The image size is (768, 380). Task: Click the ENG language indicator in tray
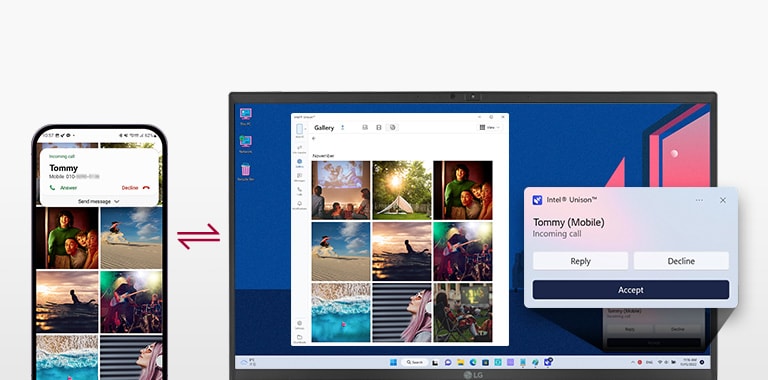point(649,362)
